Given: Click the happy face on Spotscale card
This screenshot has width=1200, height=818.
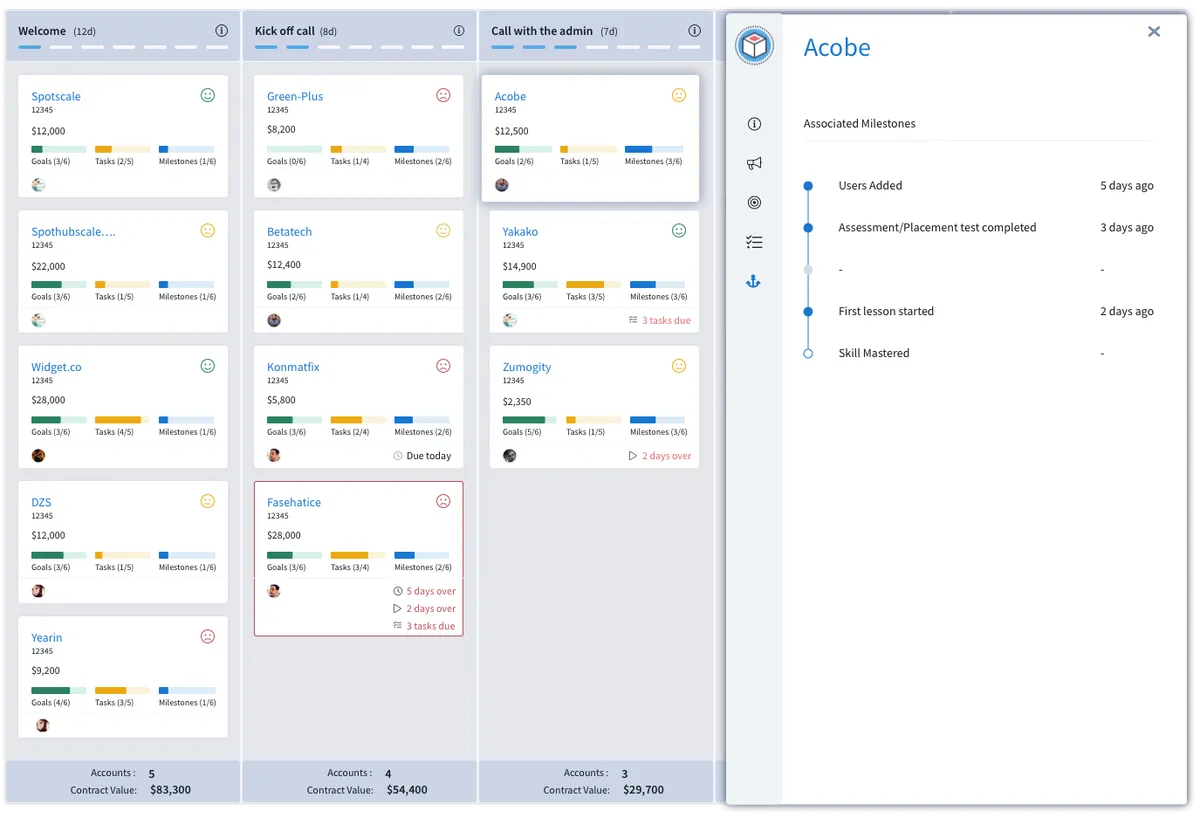Looking at the screenshot, I should 208,96.
